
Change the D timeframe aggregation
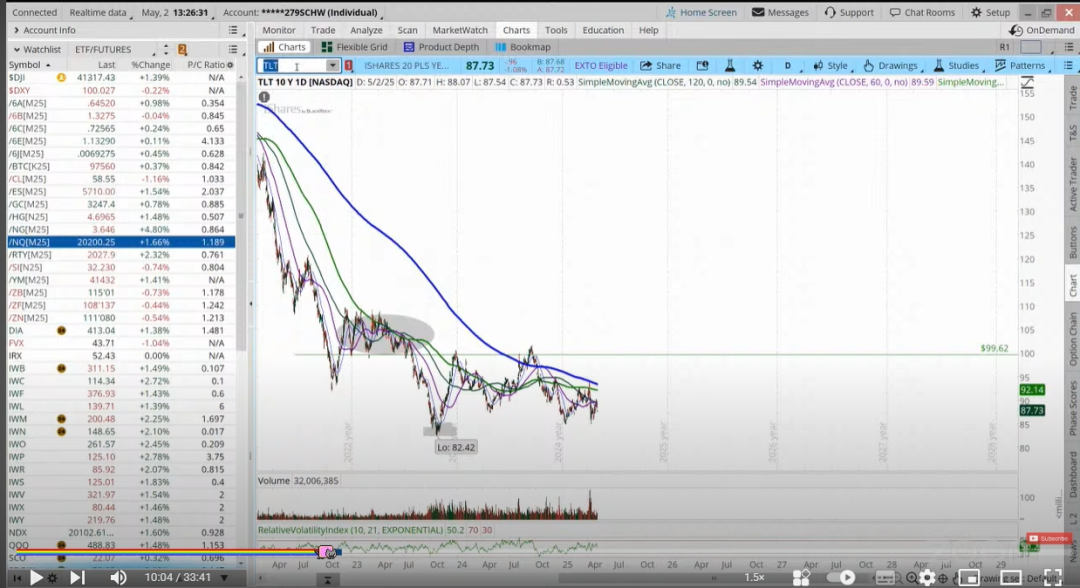tap(787, 65)
